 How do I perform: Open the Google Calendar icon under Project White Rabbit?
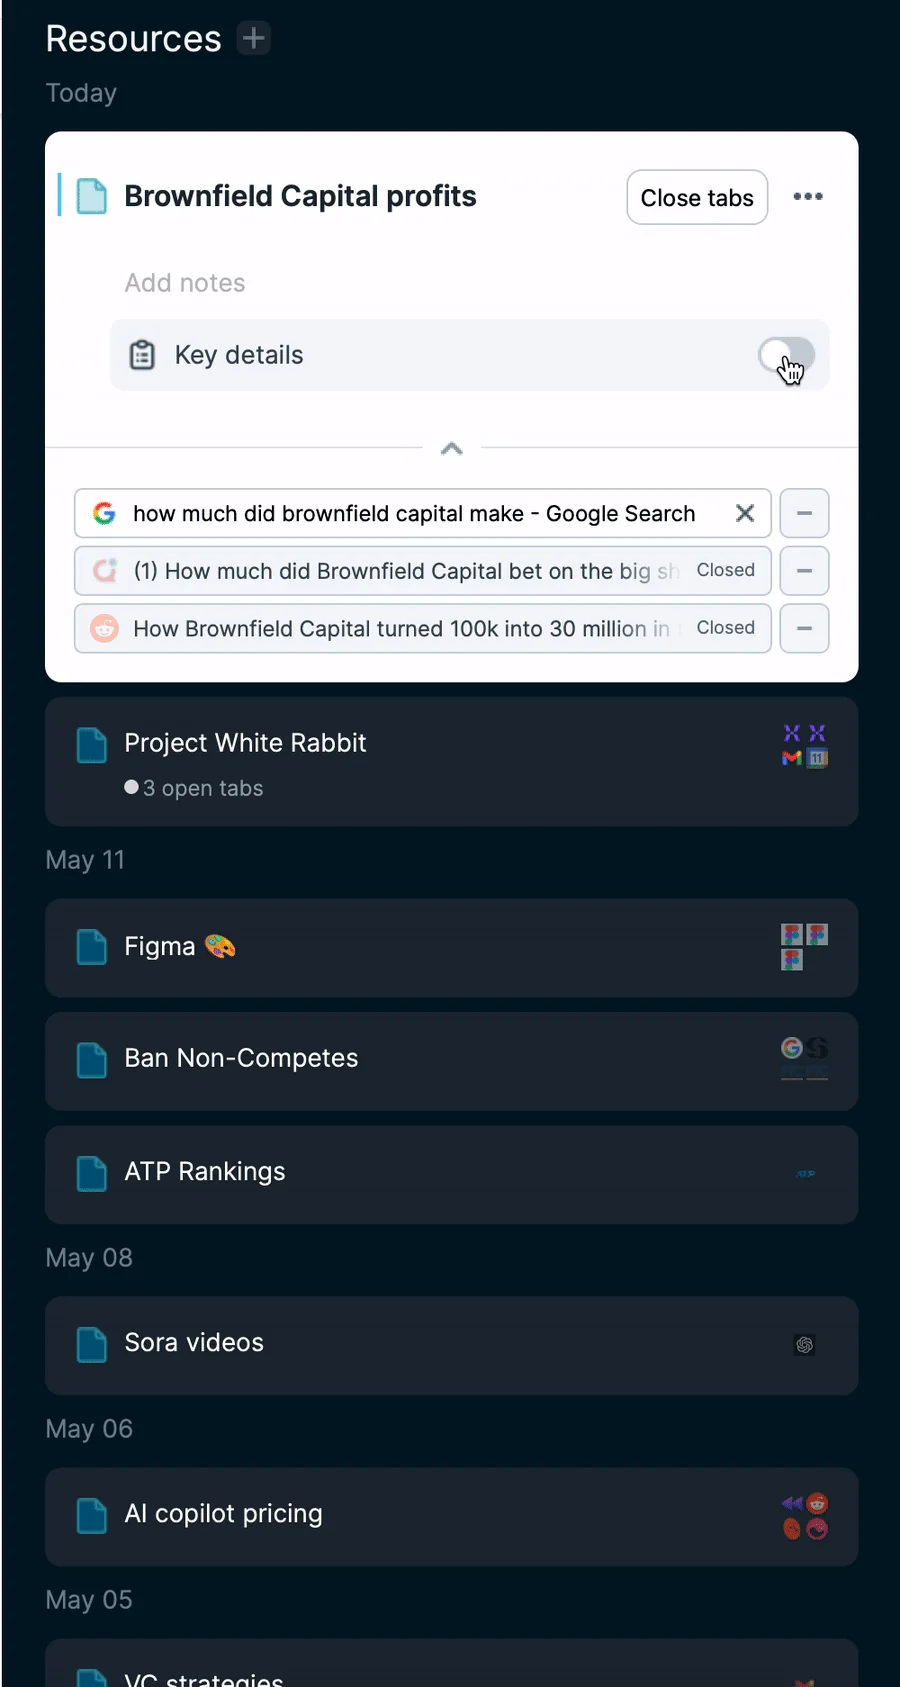(817, 757)
